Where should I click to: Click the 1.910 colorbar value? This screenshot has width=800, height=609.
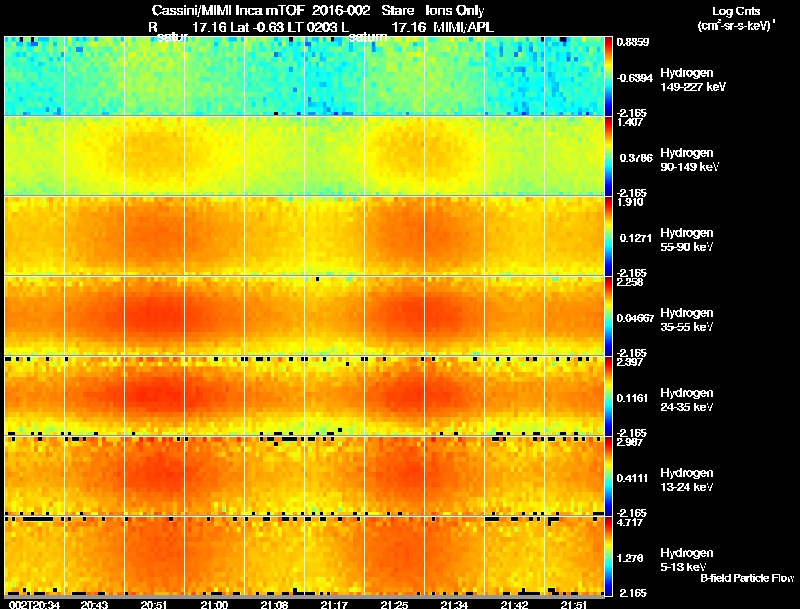[630, 202]
